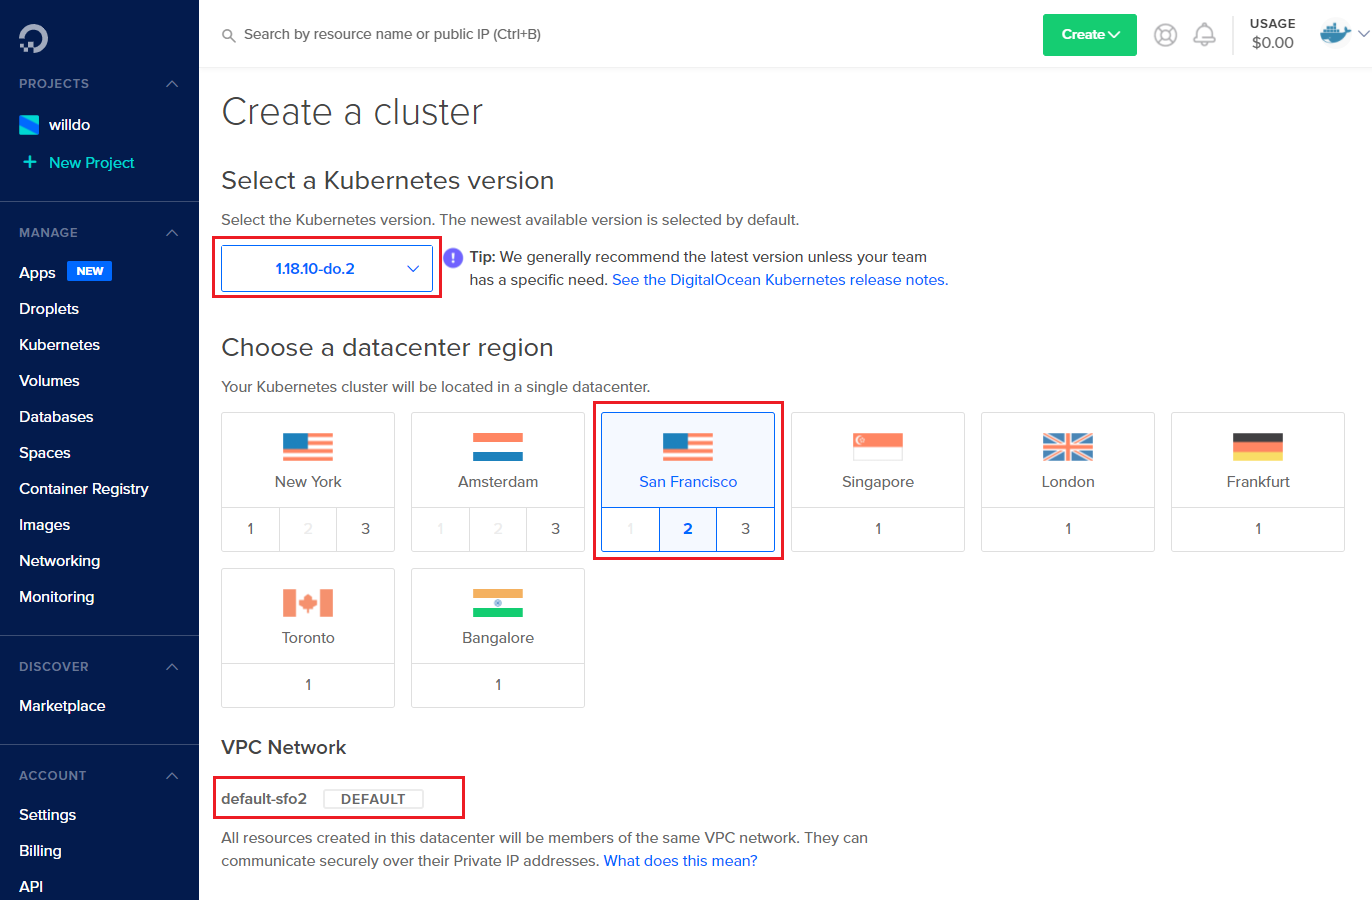Click the London flag icon
The image size is (1372, 900).
tap(1068, 447)
